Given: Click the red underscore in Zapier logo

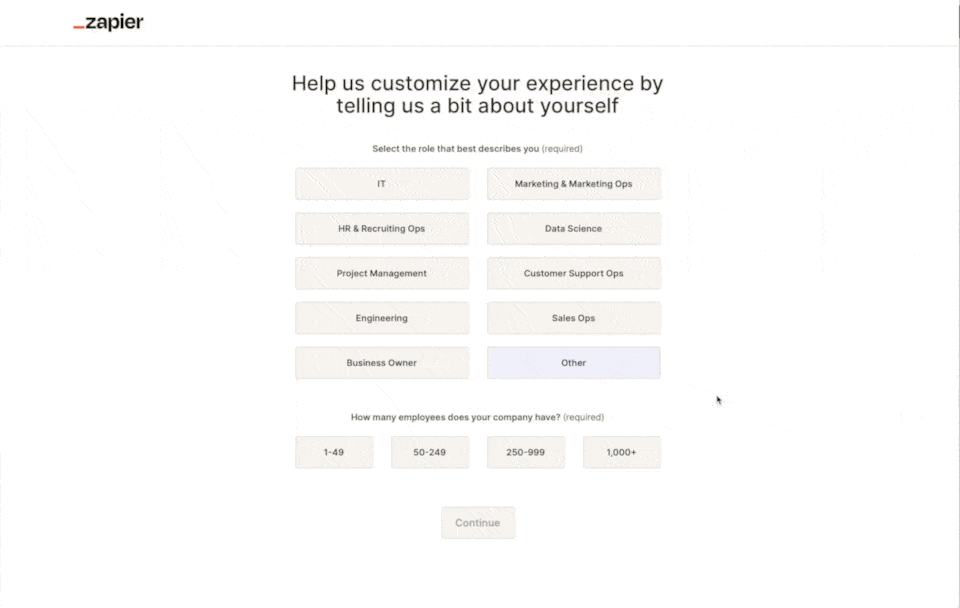Looking at the screenshot, I should (x=78, y=27).
